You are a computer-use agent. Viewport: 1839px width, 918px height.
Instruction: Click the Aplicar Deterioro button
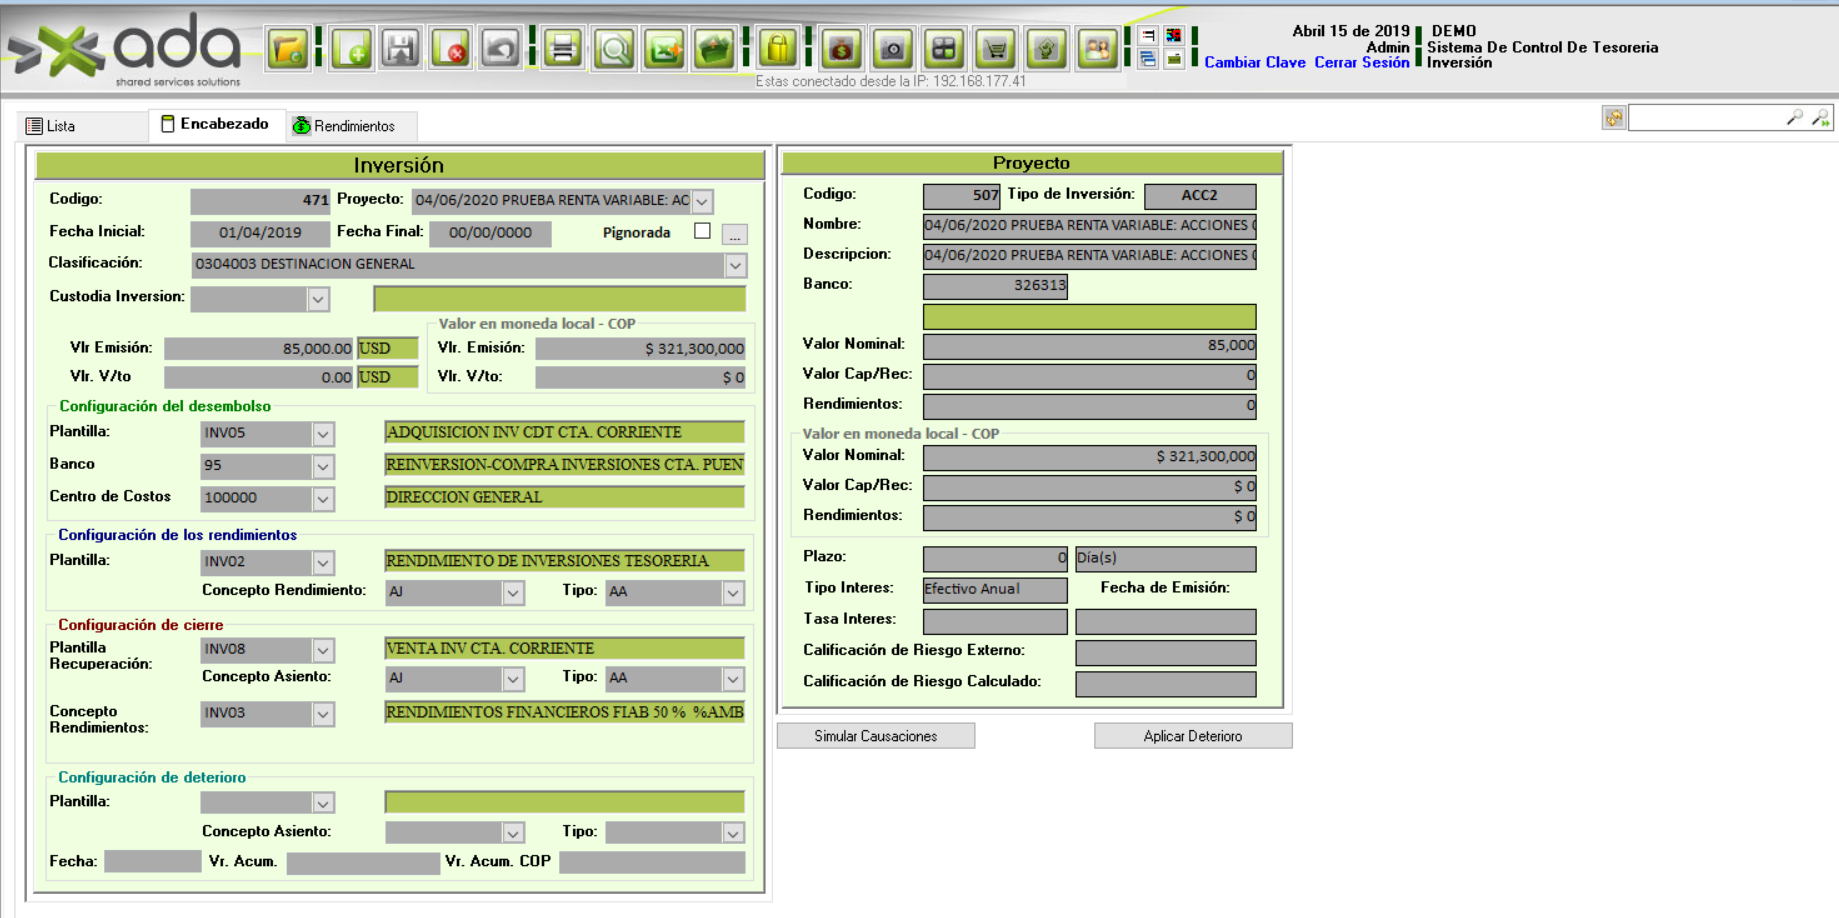click(1192, 736)
